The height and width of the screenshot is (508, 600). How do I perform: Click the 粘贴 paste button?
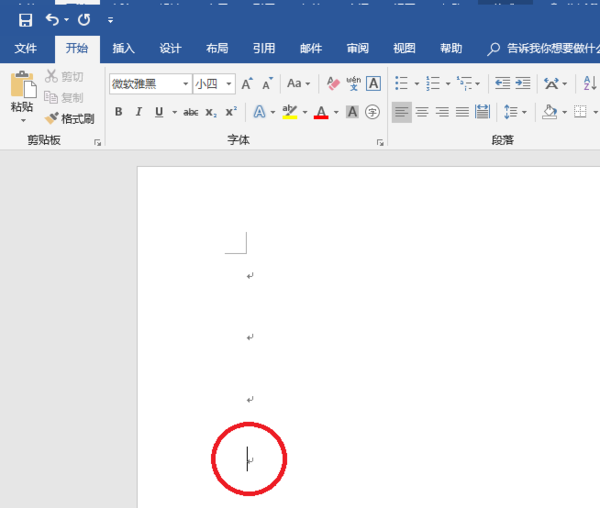pos(23,96)
